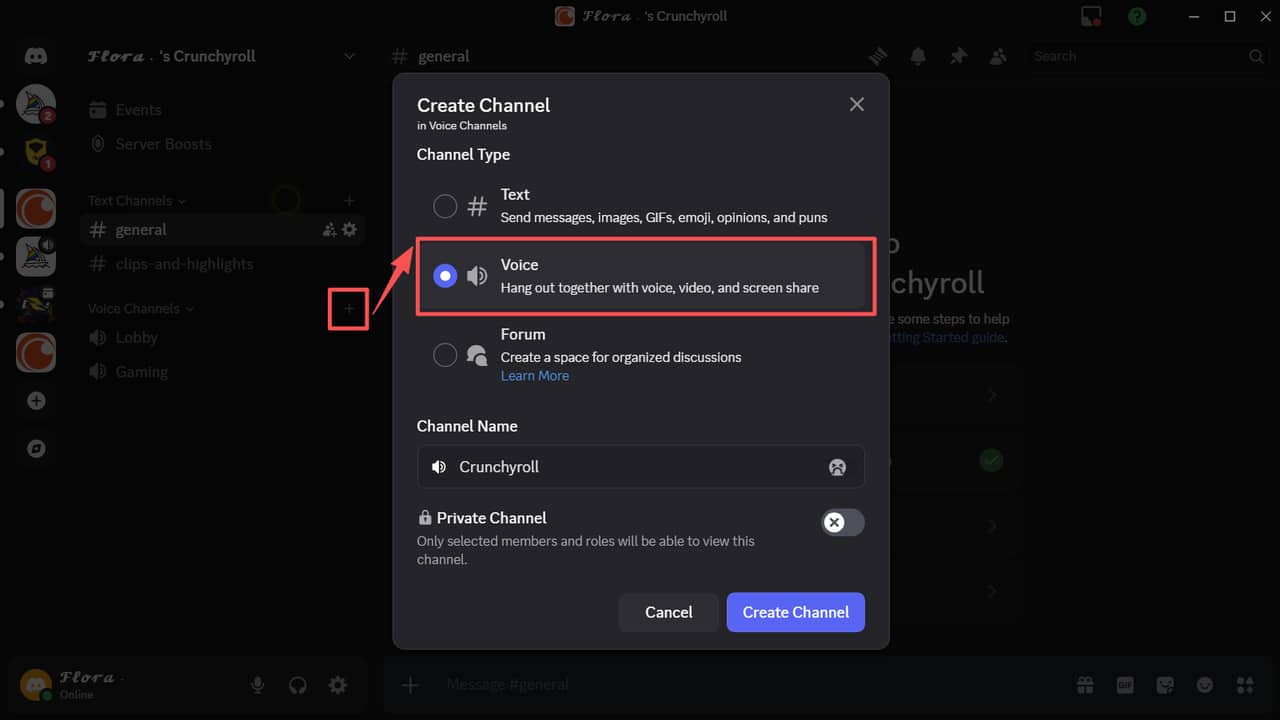
Task: Mute your microphone
Action: pyautogui.click(x=257, y=685)
